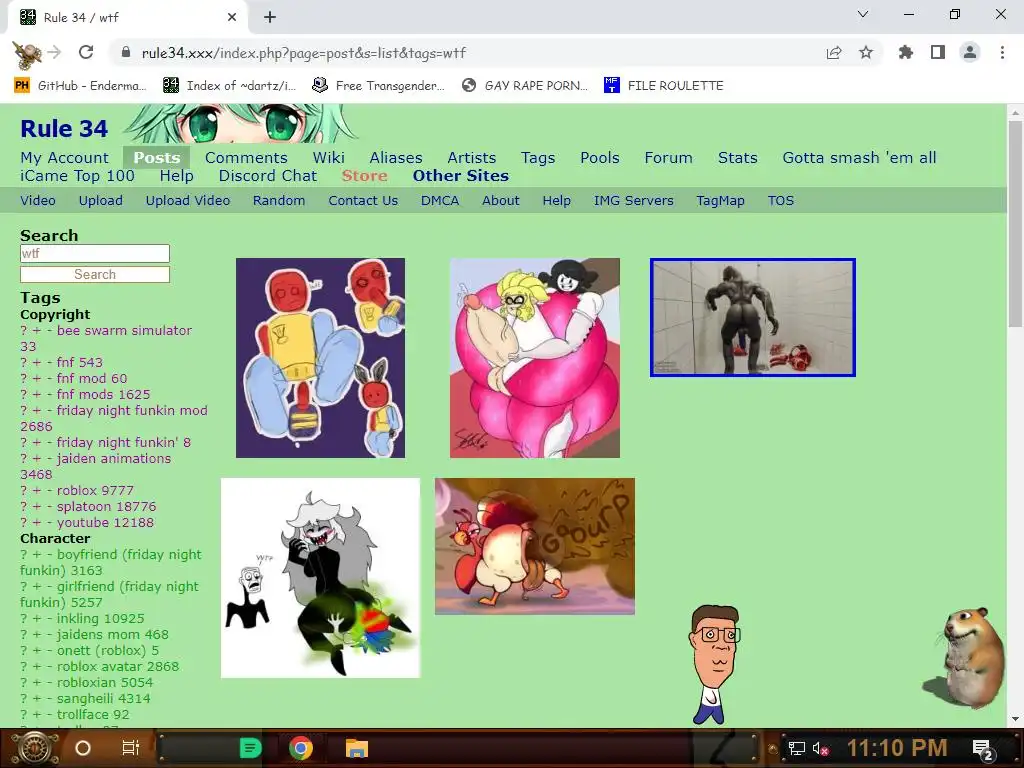
Task: Open the Chrome profile avatar menu
Action: click(970, 53)
